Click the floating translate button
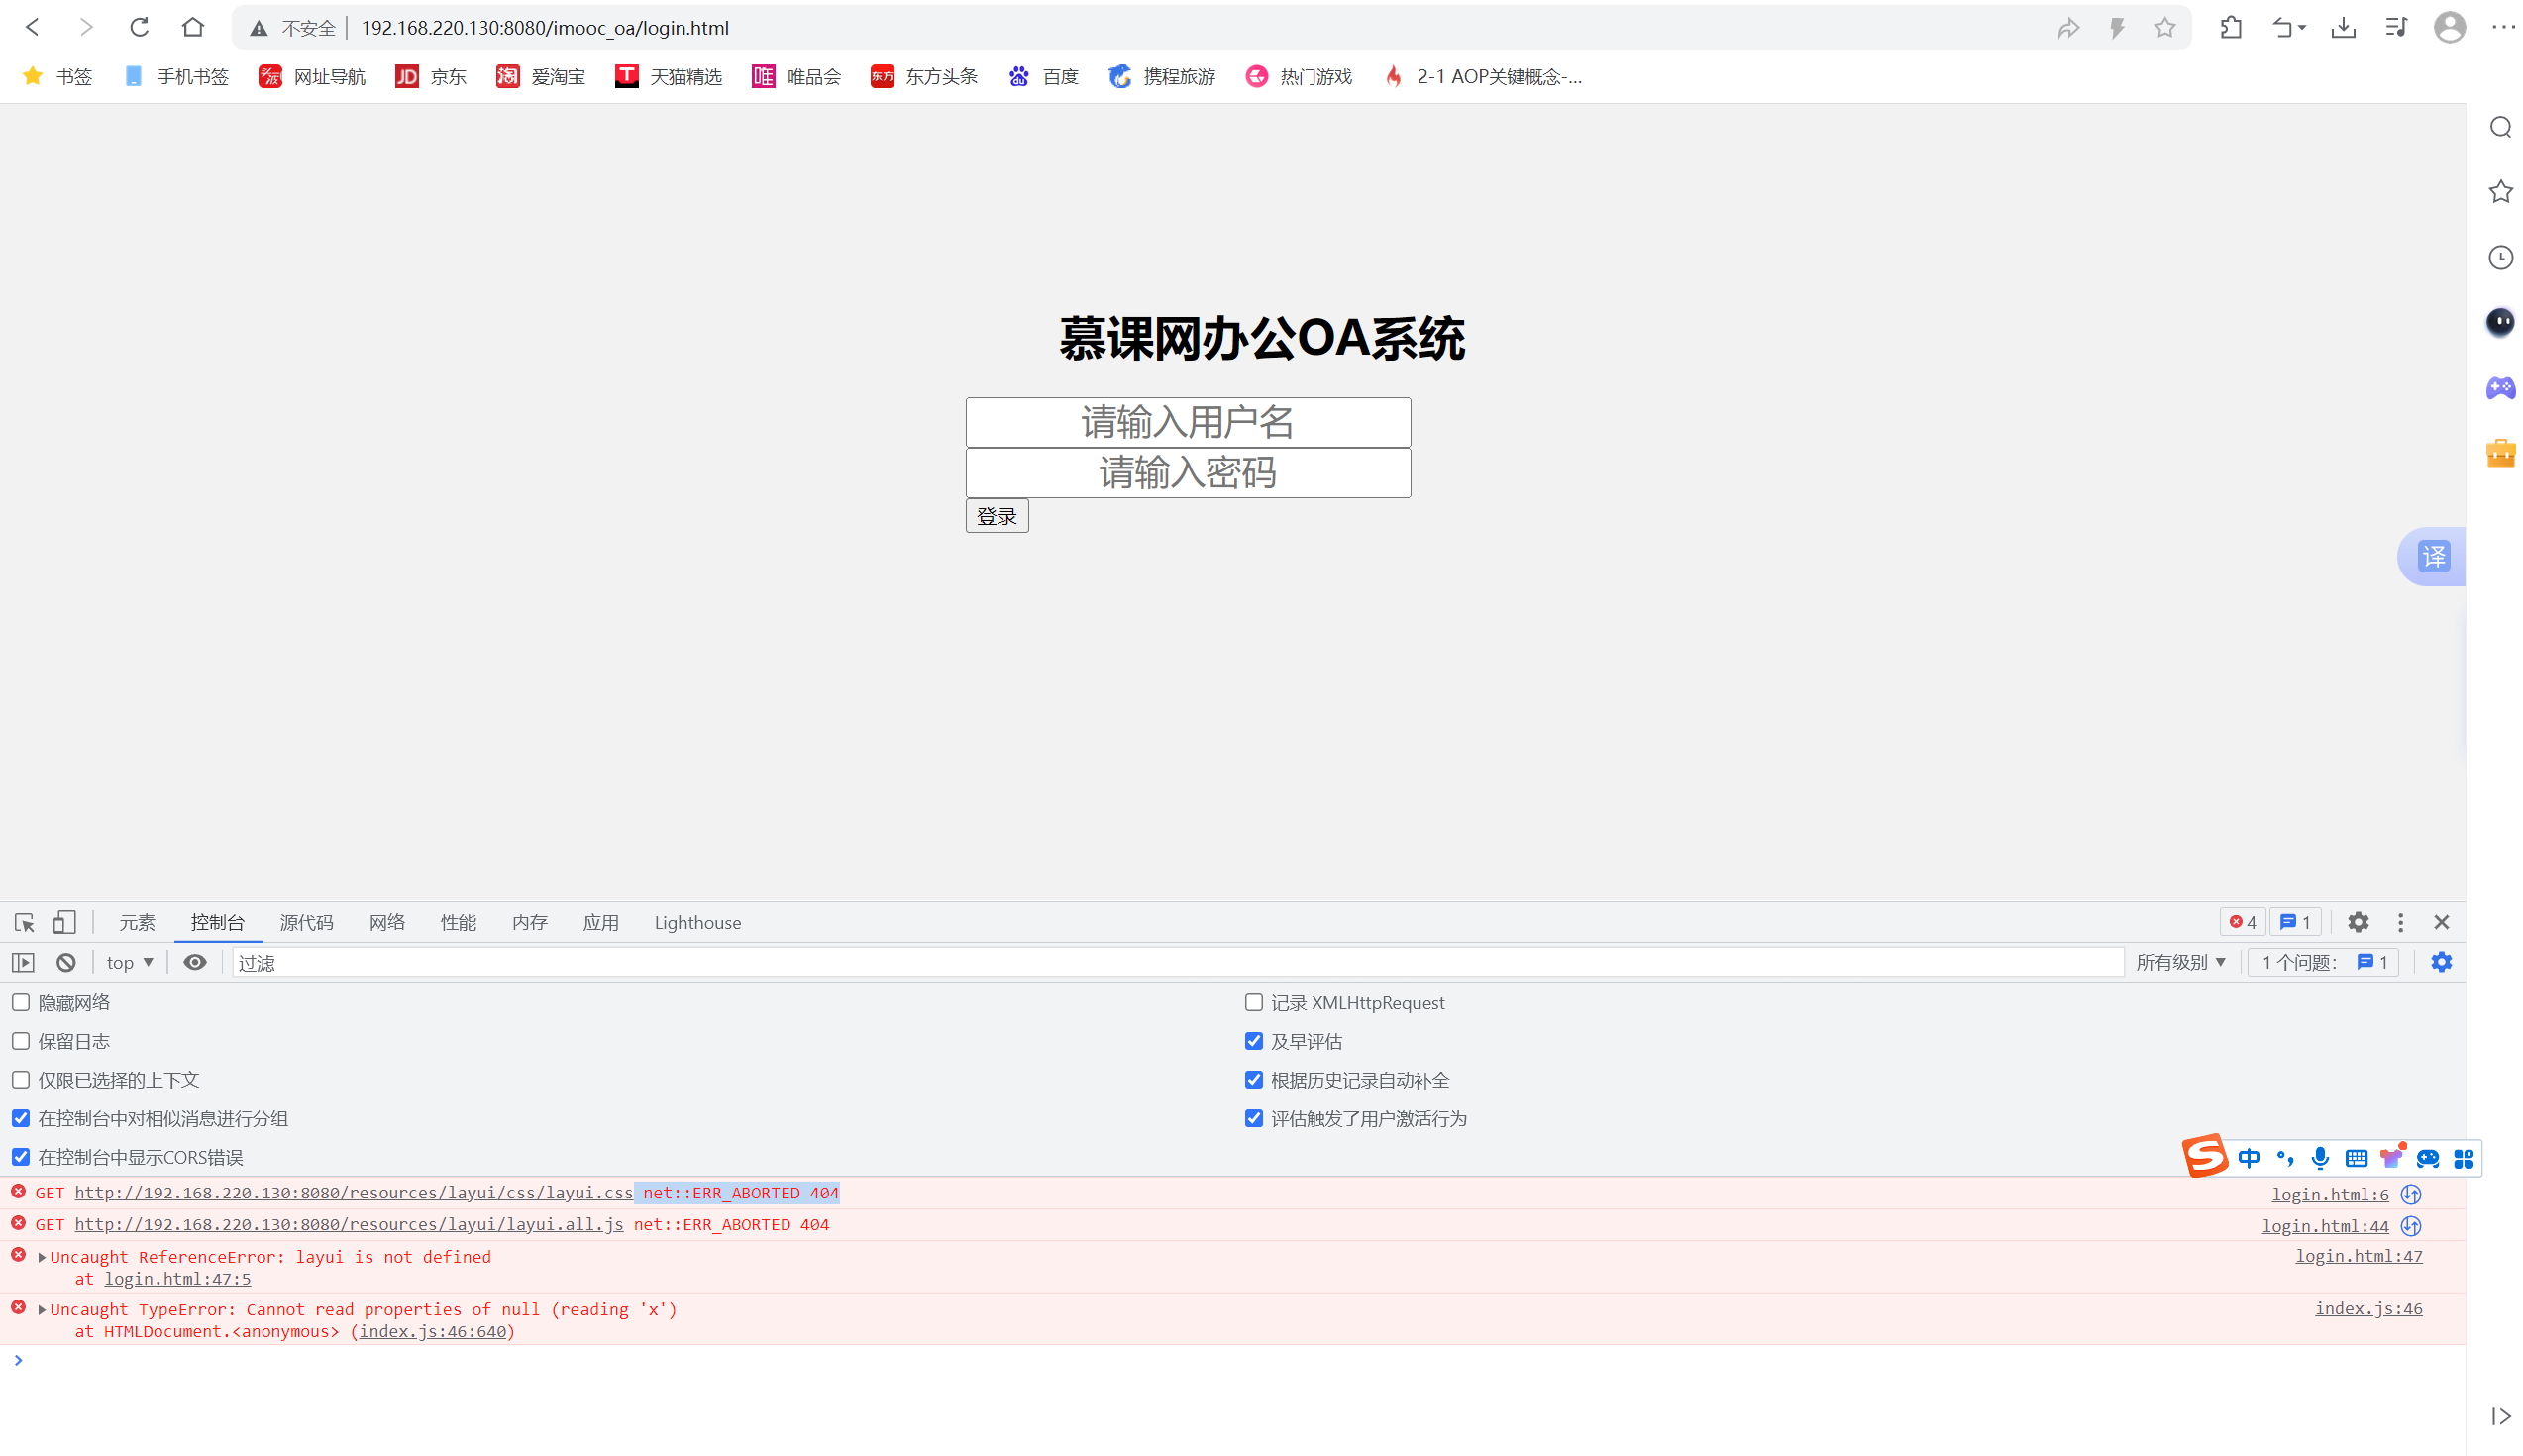Image resolution: width=2523 pixels, height=1456 pixels. (2433, 556)
